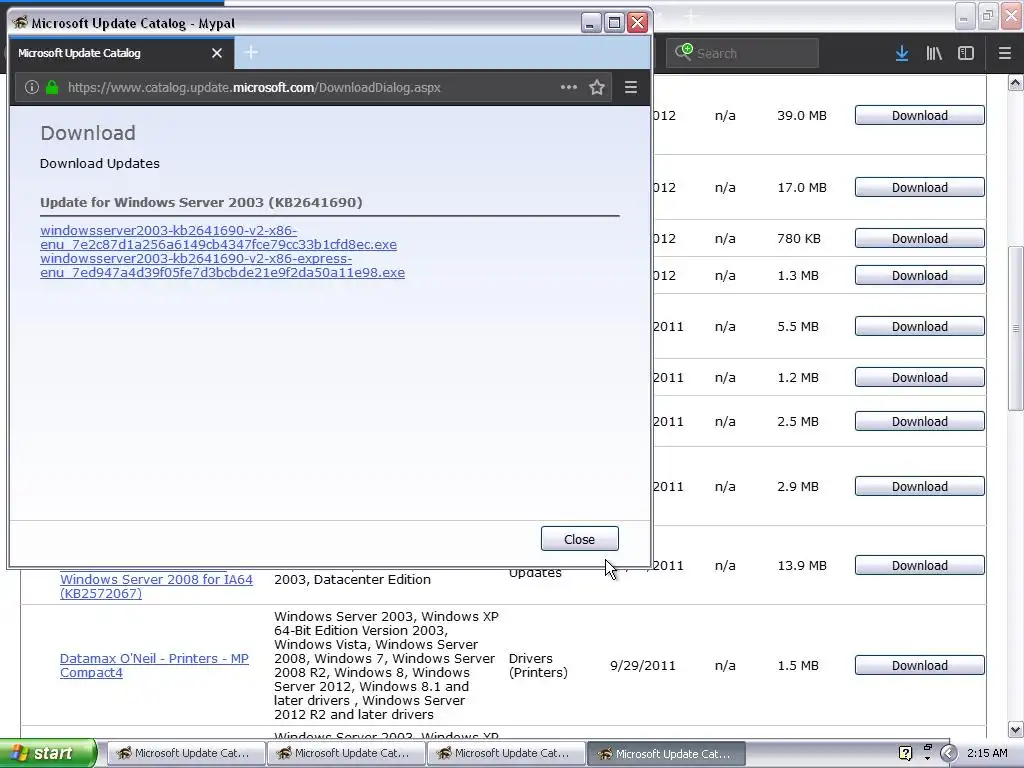Close the Microsoft Update Catalog tab
The height and width of the screenshot is (768, 1024).
point(217,53)
